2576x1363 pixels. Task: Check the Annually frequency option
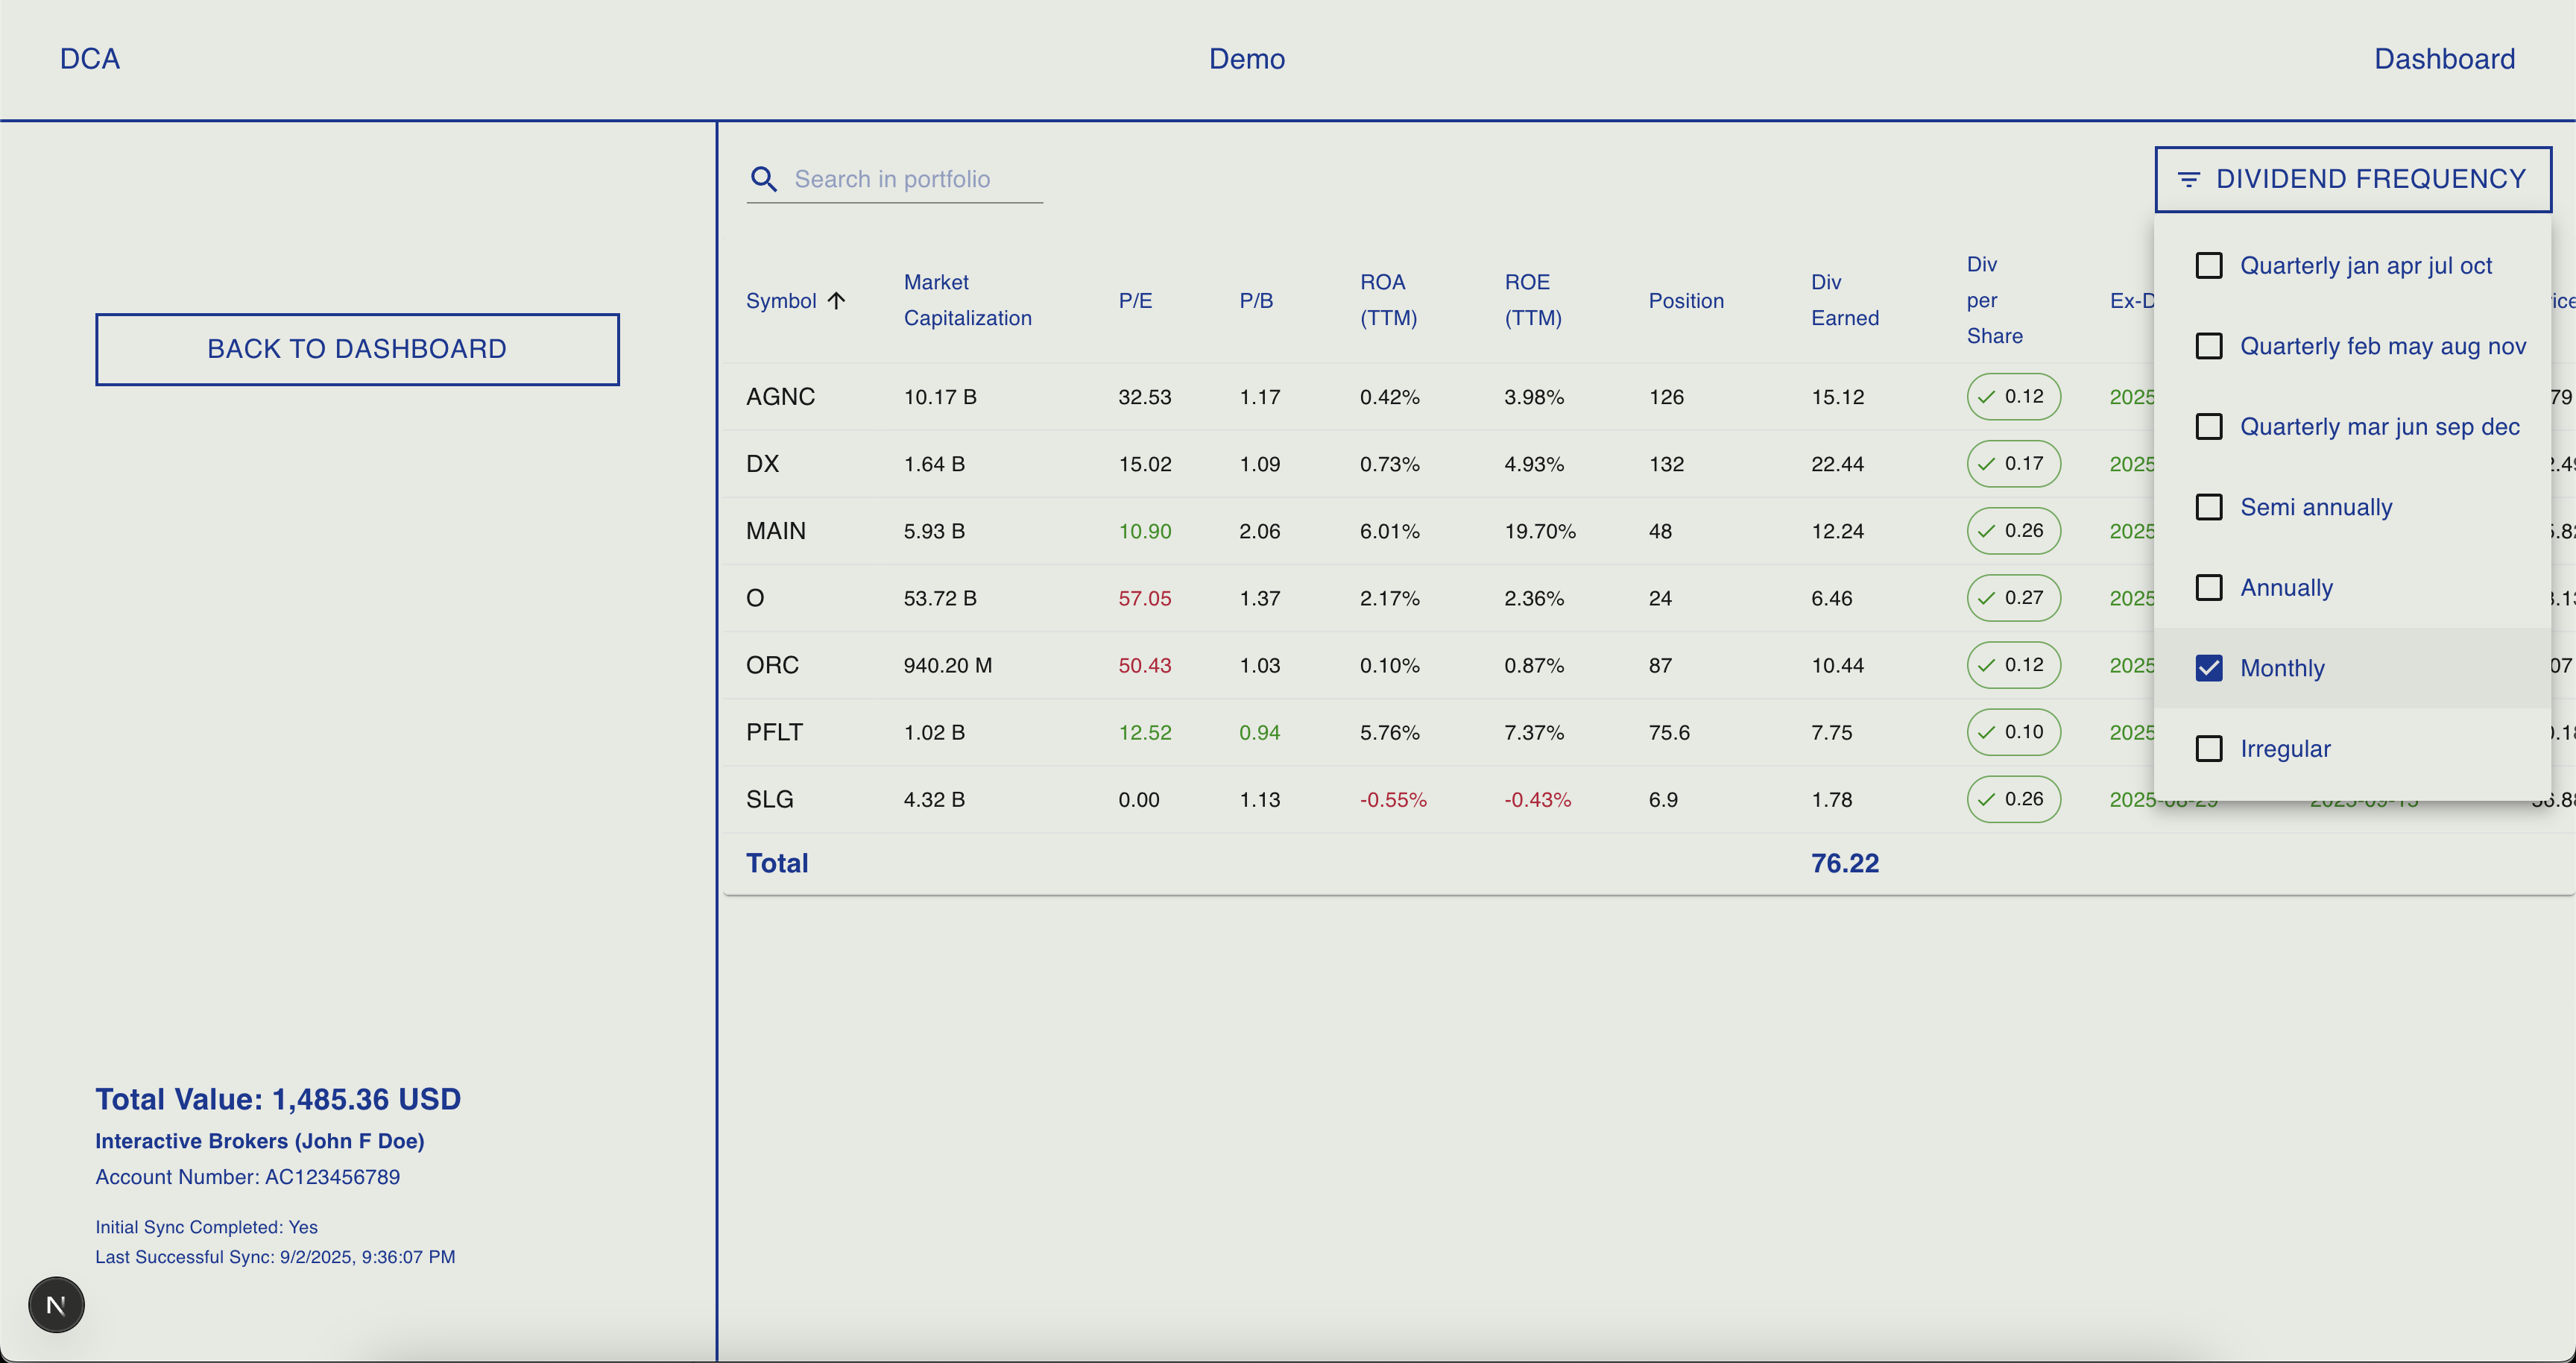coord(2209,587)
